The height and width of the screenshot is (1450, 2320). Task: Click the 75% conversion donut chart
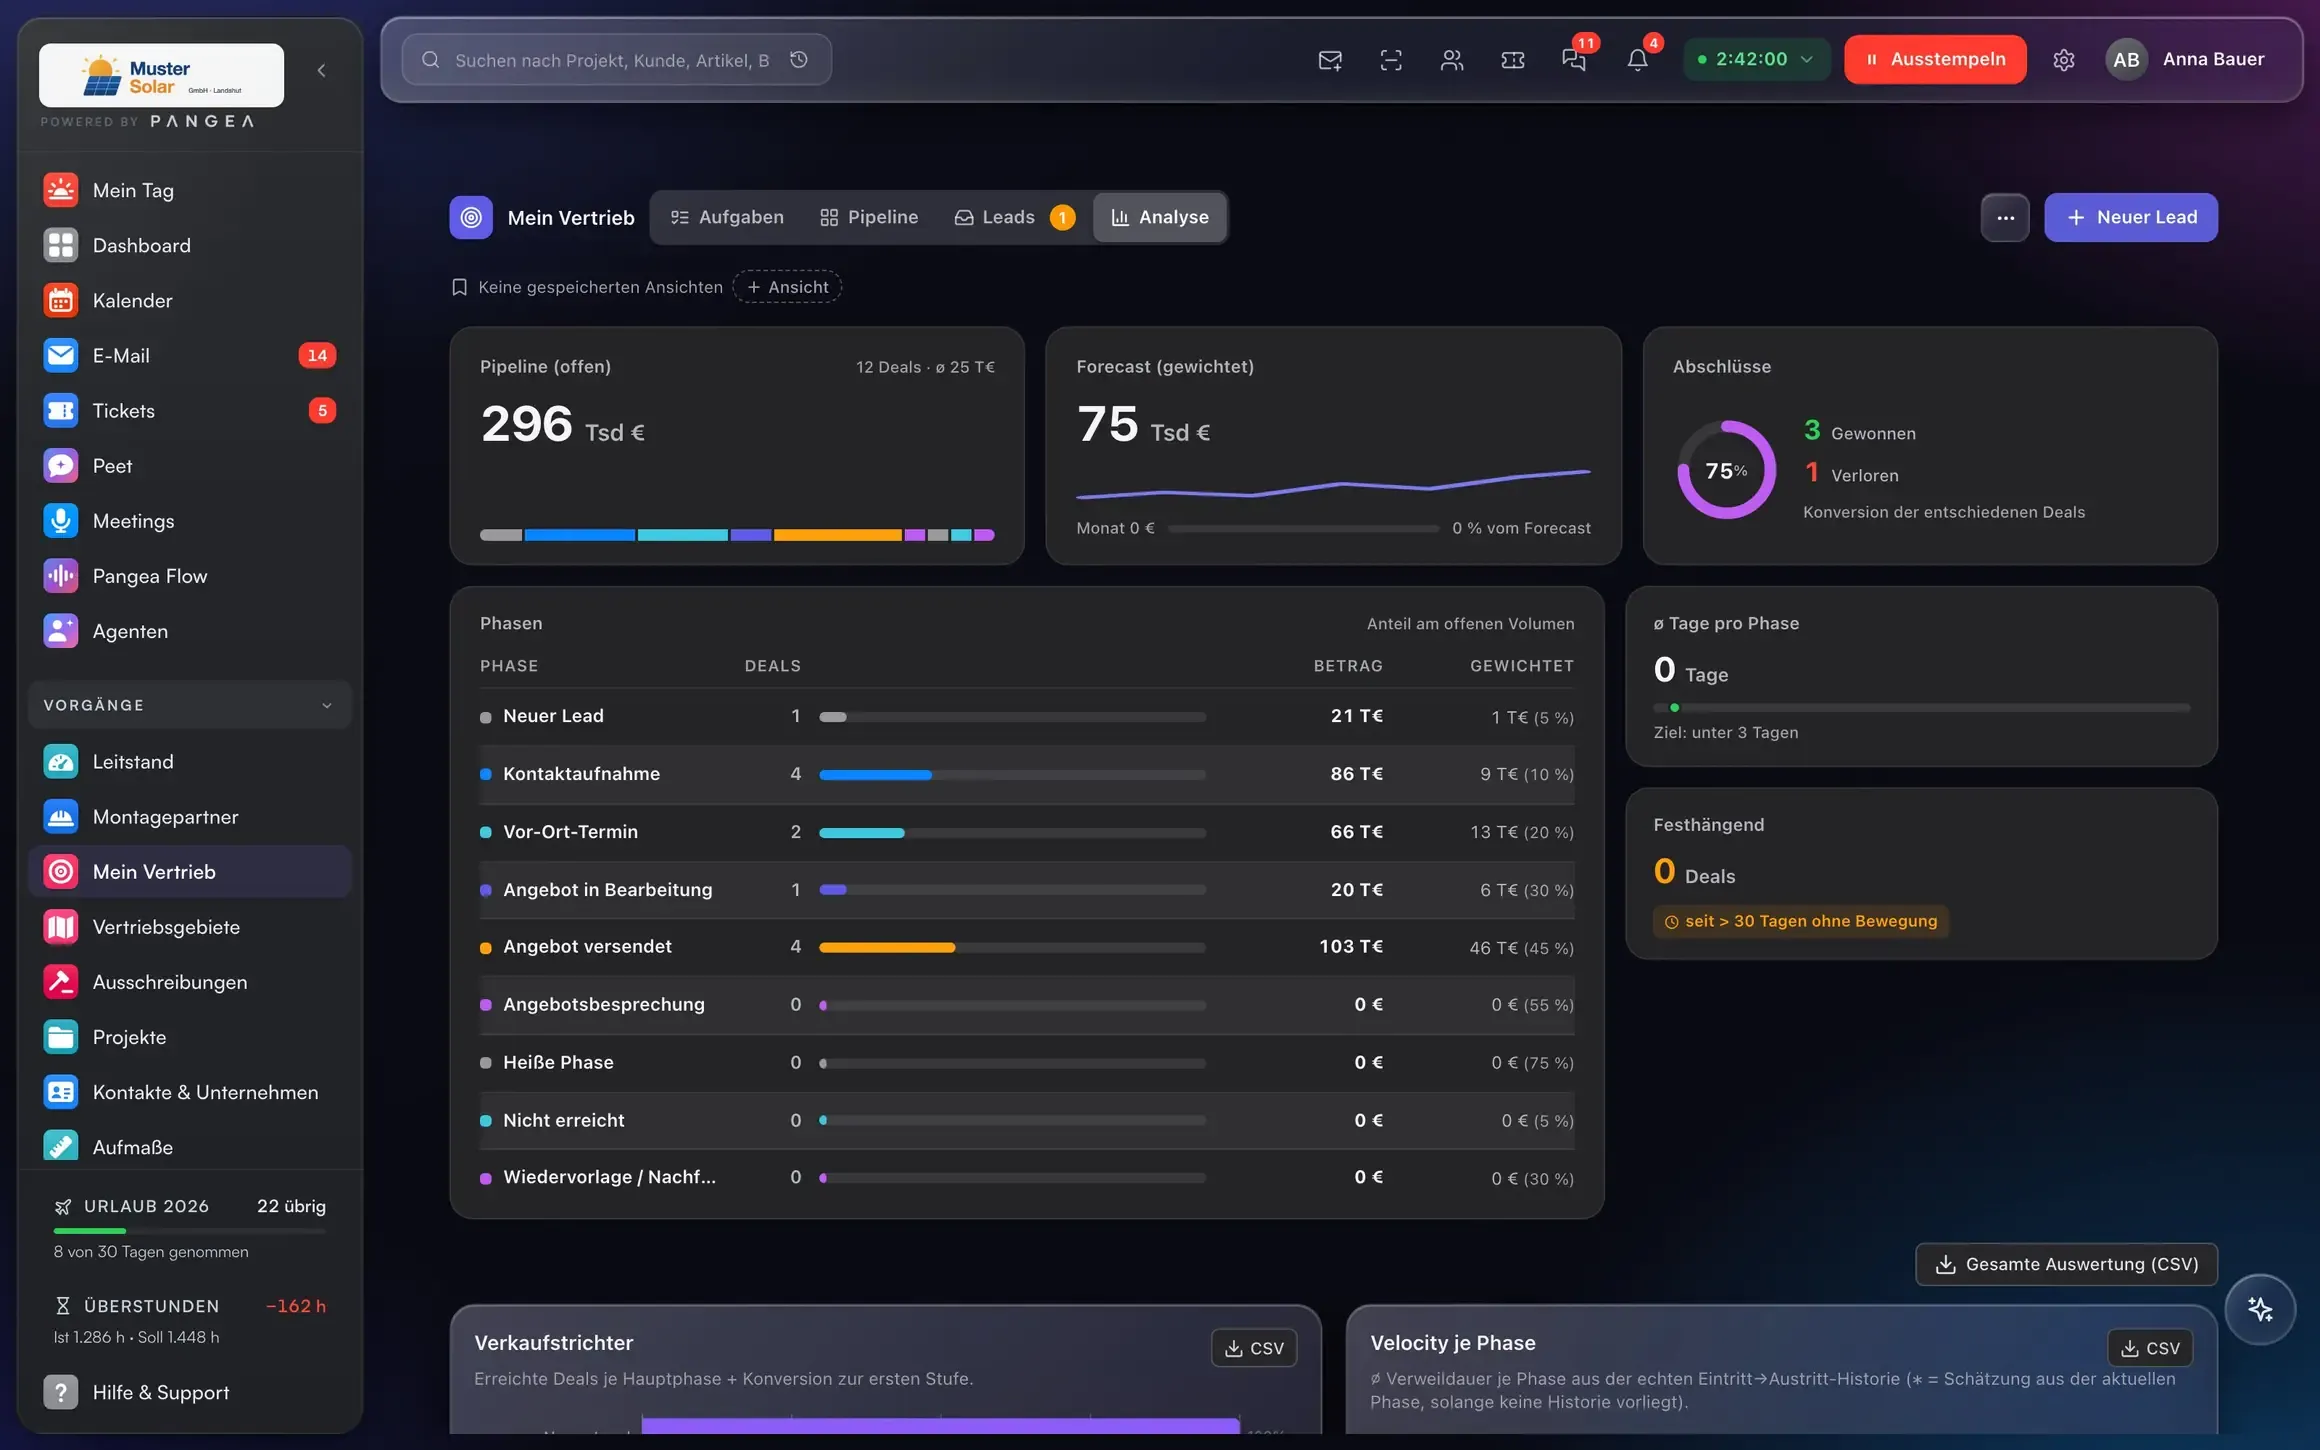1726,470
